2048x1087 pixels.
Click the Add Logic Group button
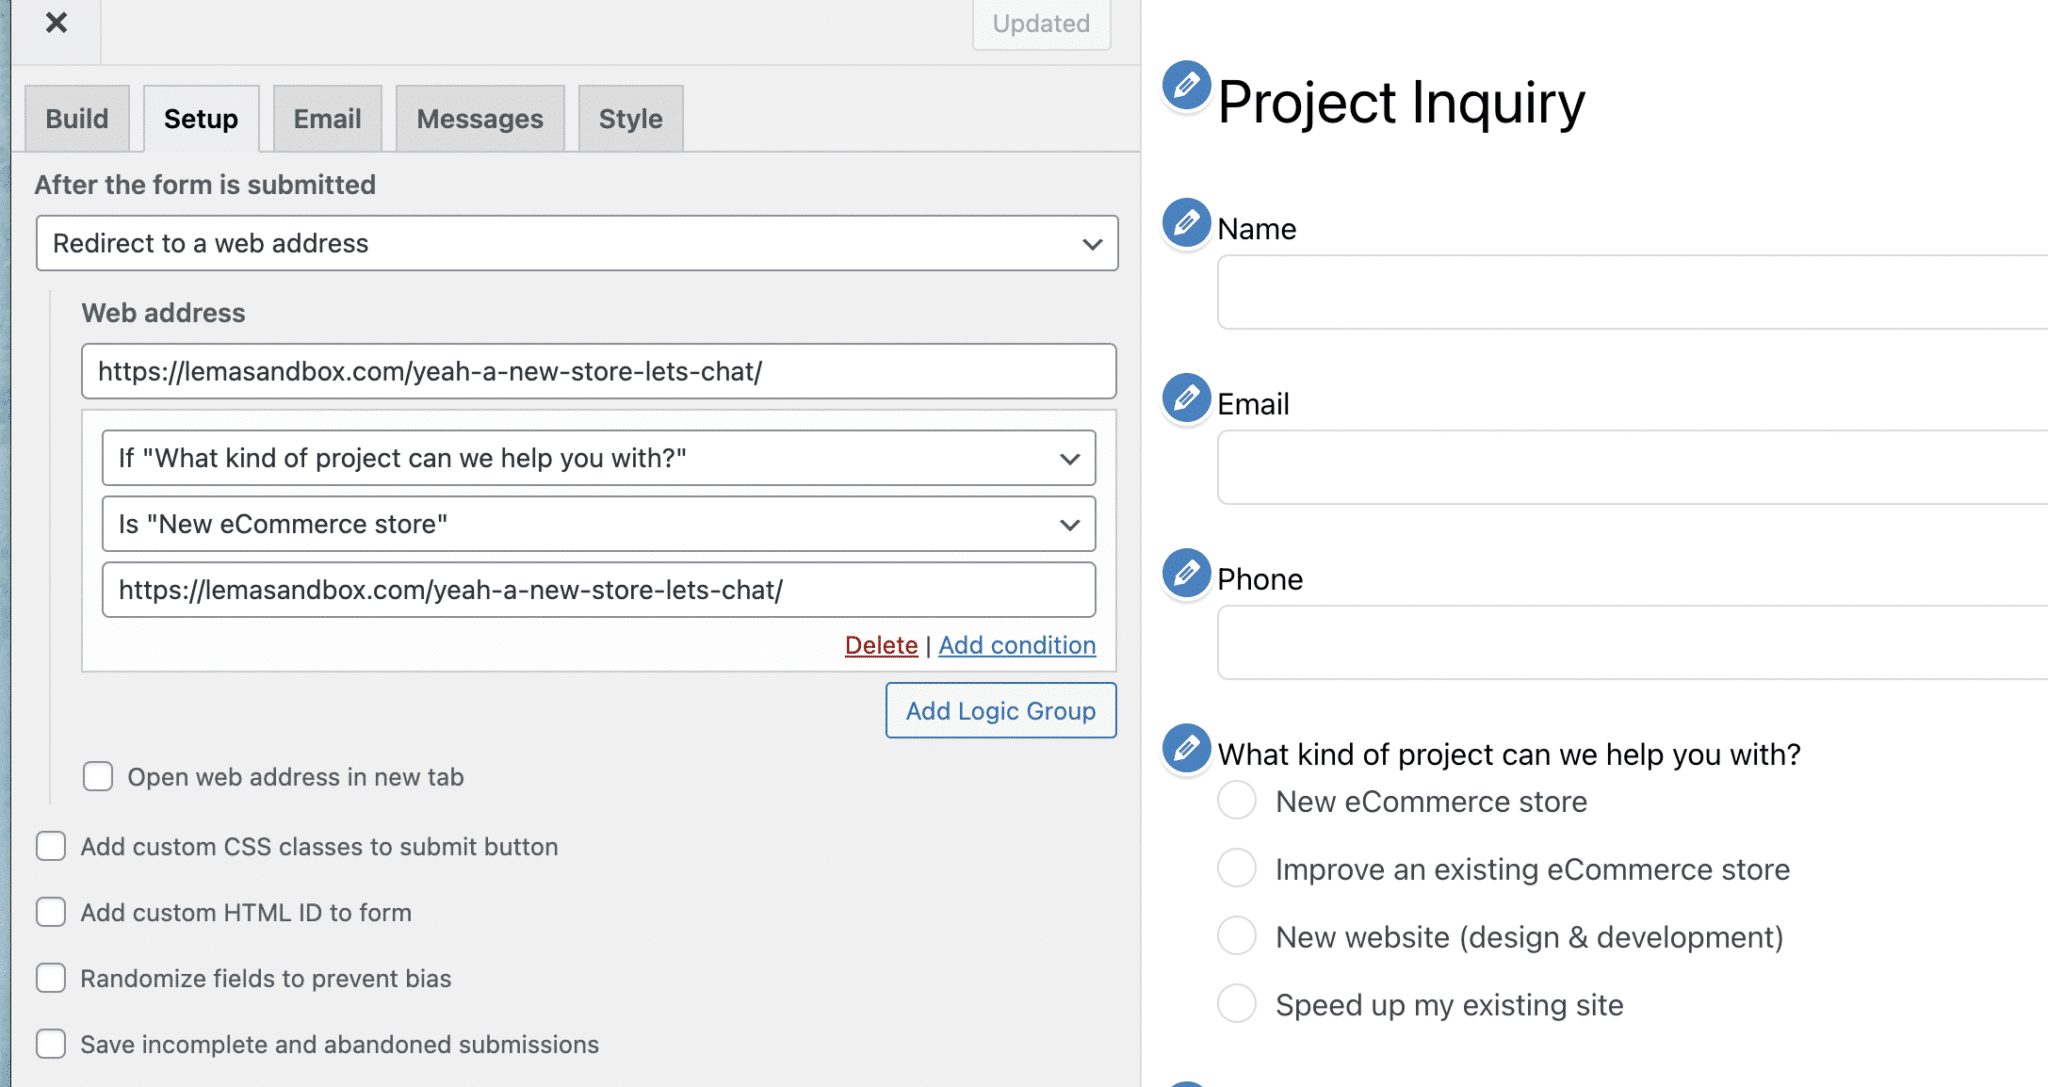(1000, 711)
